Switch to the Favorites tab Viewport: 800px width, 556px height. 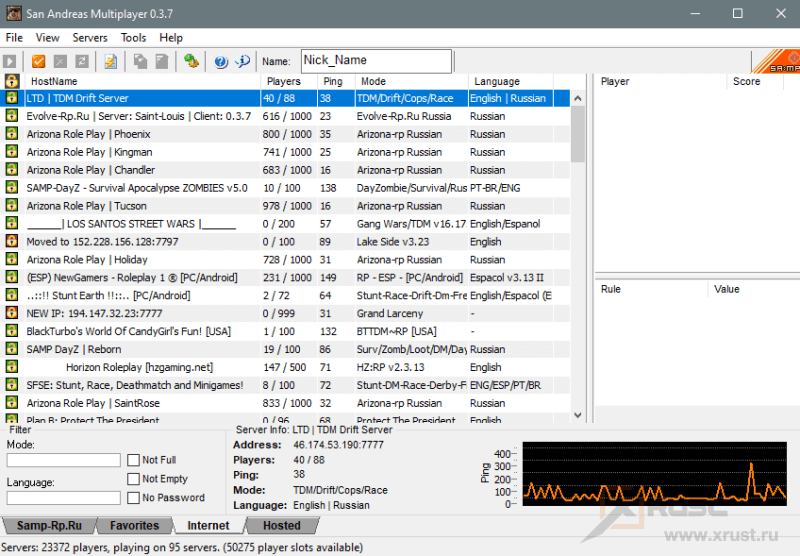[x=134, y=525]
